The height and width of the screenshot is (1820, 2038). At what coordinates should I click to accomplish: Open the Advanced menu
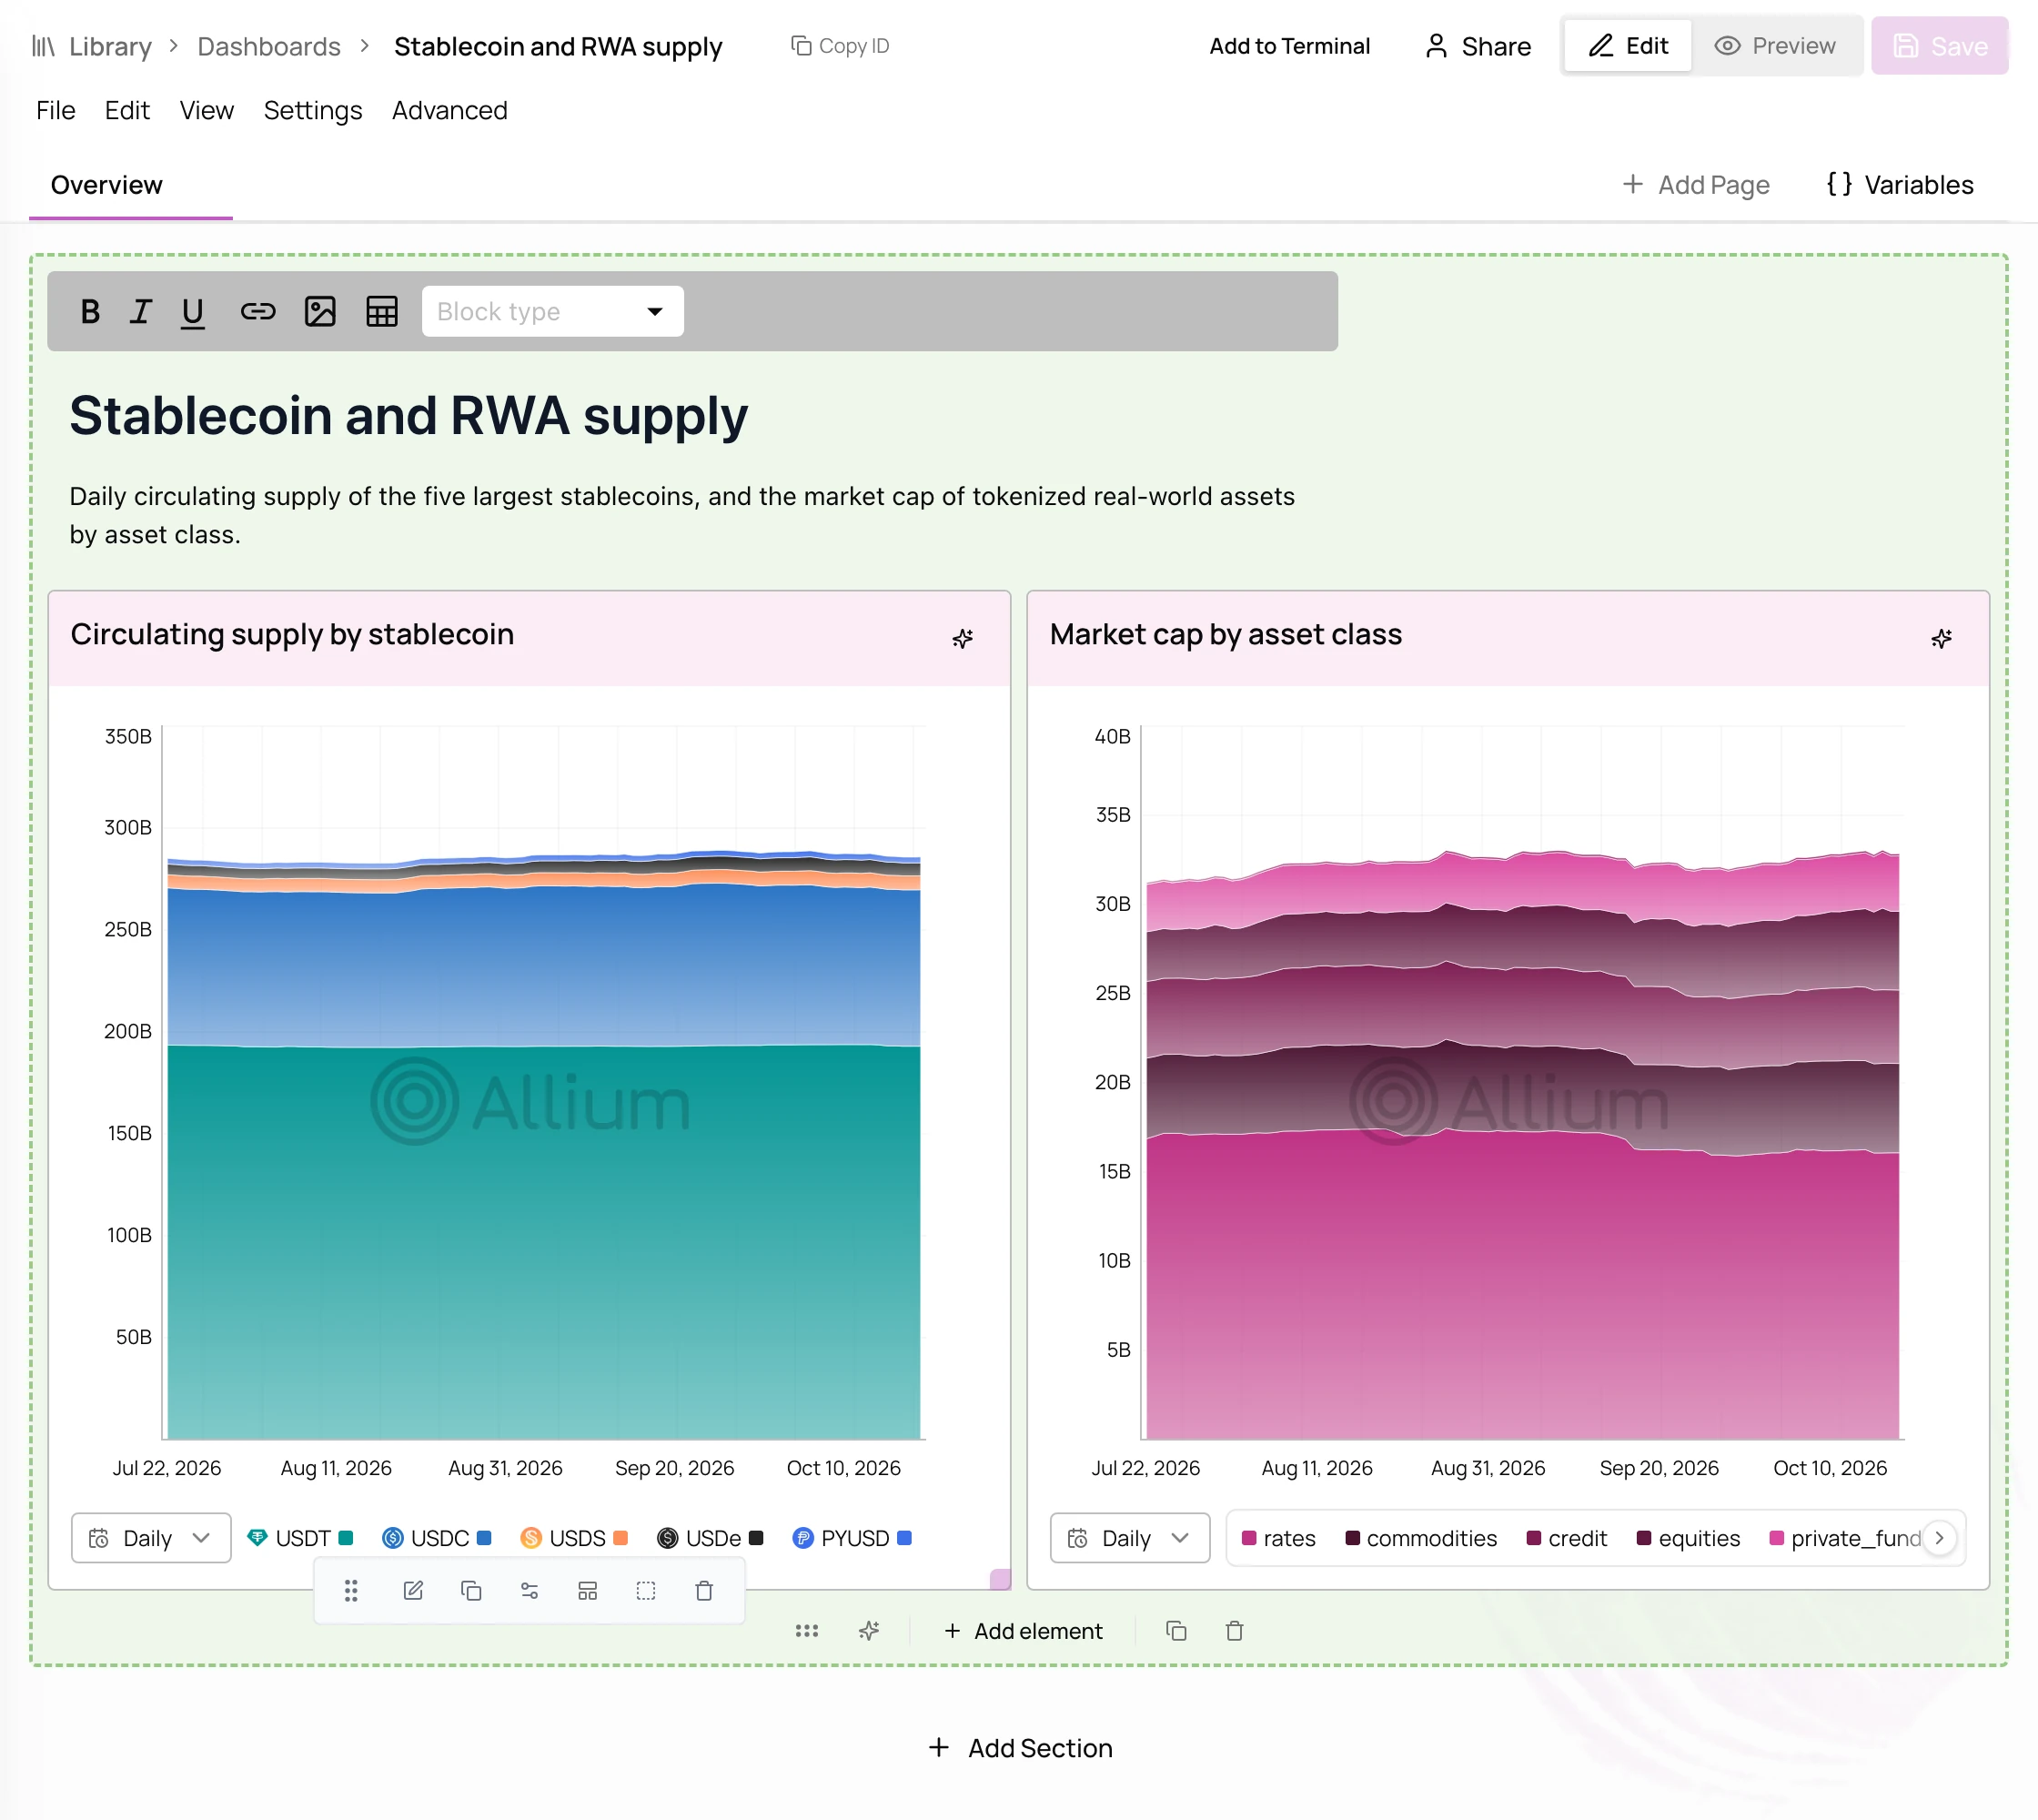point(450,110)
